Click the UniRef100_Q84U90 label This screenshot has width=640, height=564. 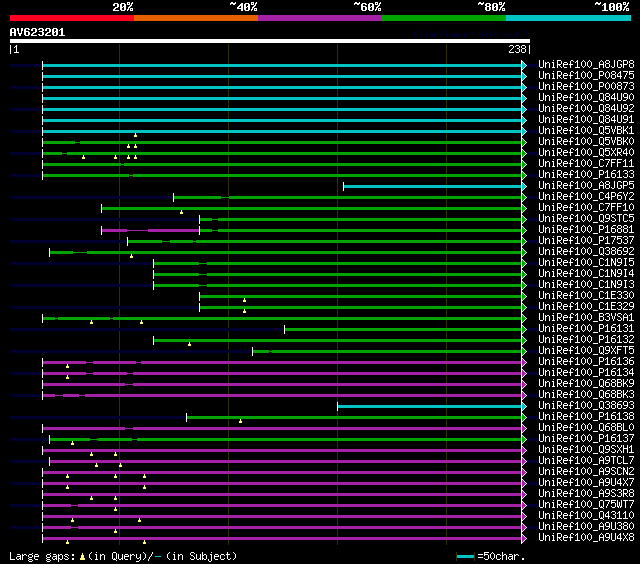click(586, 98)
